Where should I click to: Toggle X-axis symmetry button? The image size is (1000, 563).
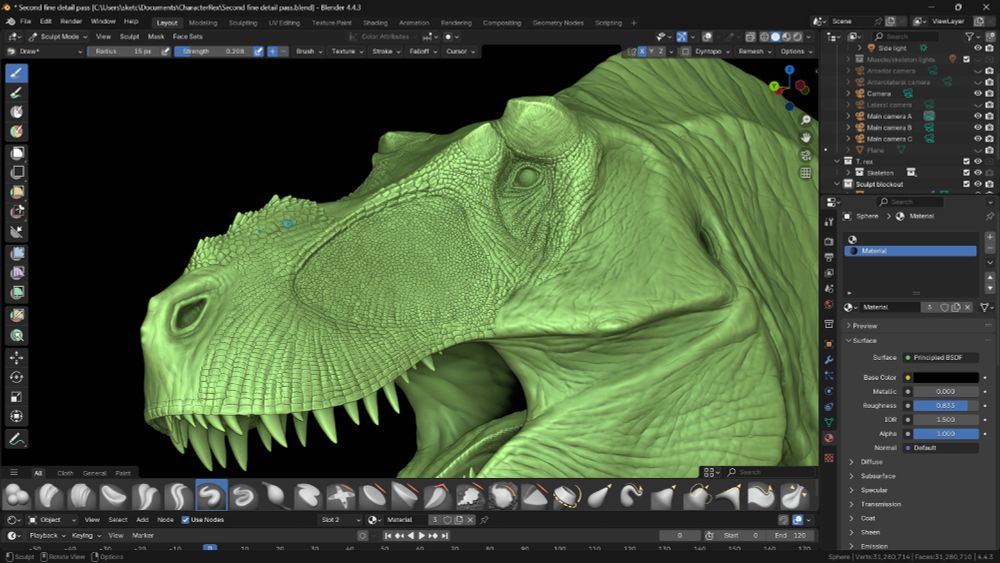click(x=642, y=51)
